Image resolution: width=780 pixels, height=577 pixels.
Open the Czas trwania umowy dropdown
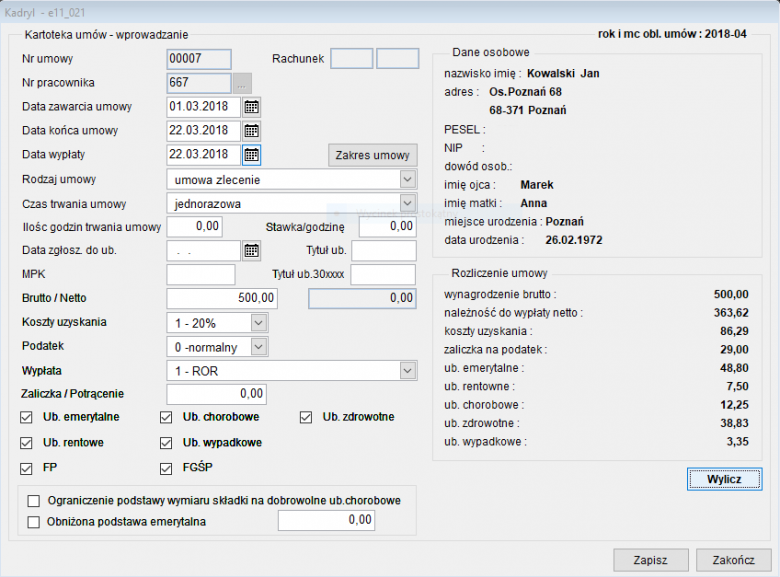click(x=407, y=203)
